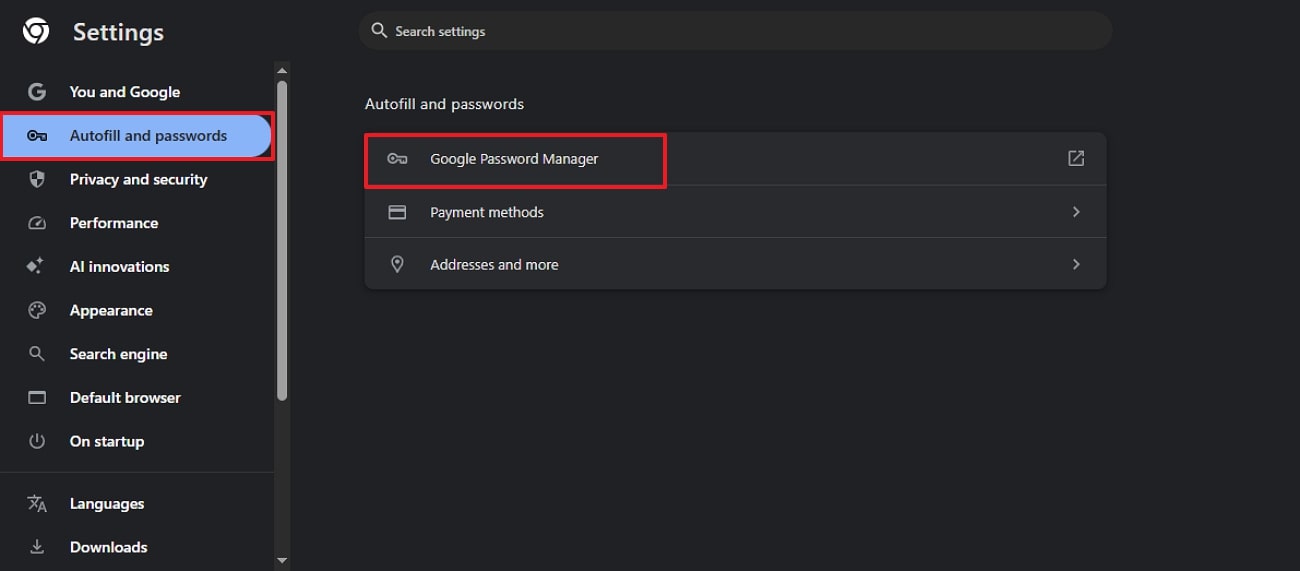Viewport: 1300px width, 571px height.
Task: Click the search magnifier in the settings search bar
Action: (379, 31)
